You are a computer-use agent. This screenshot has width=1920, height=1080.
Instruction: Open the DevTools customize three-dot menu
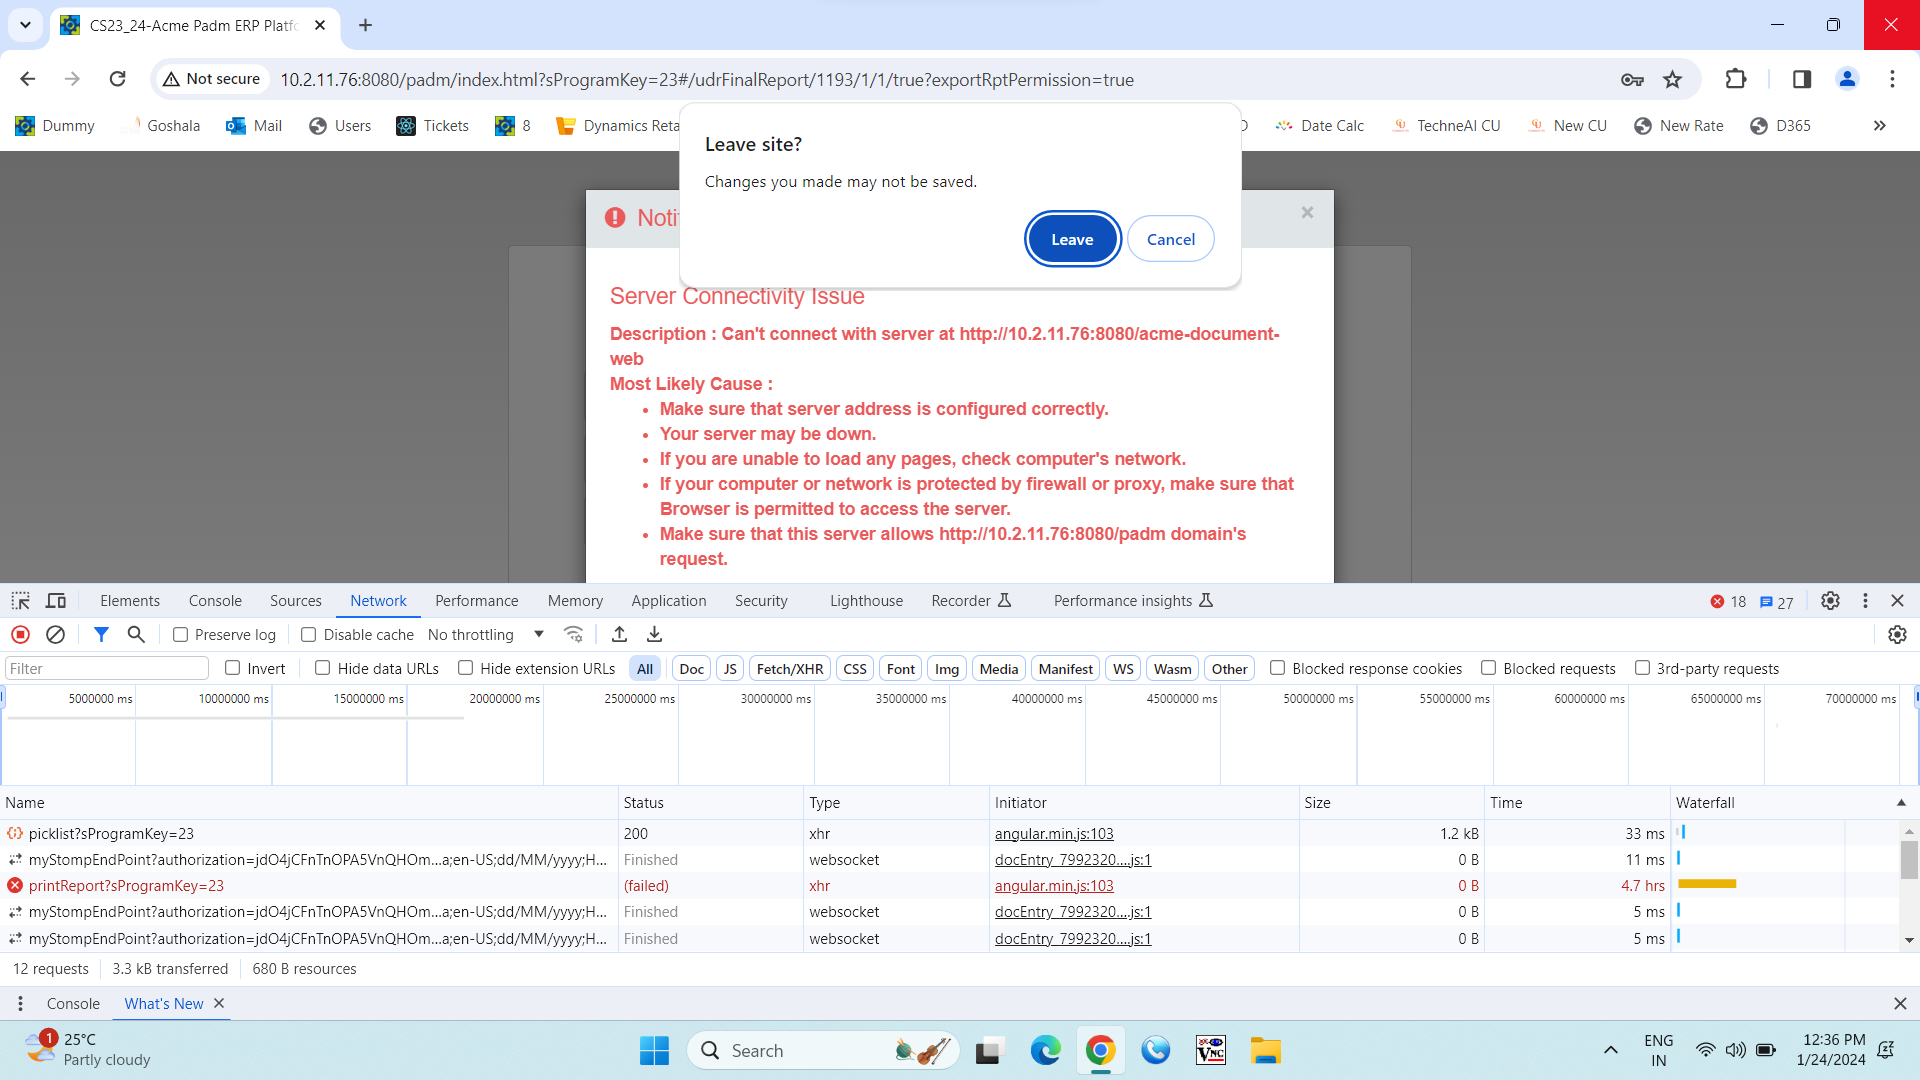click(x=1865, y=601)
